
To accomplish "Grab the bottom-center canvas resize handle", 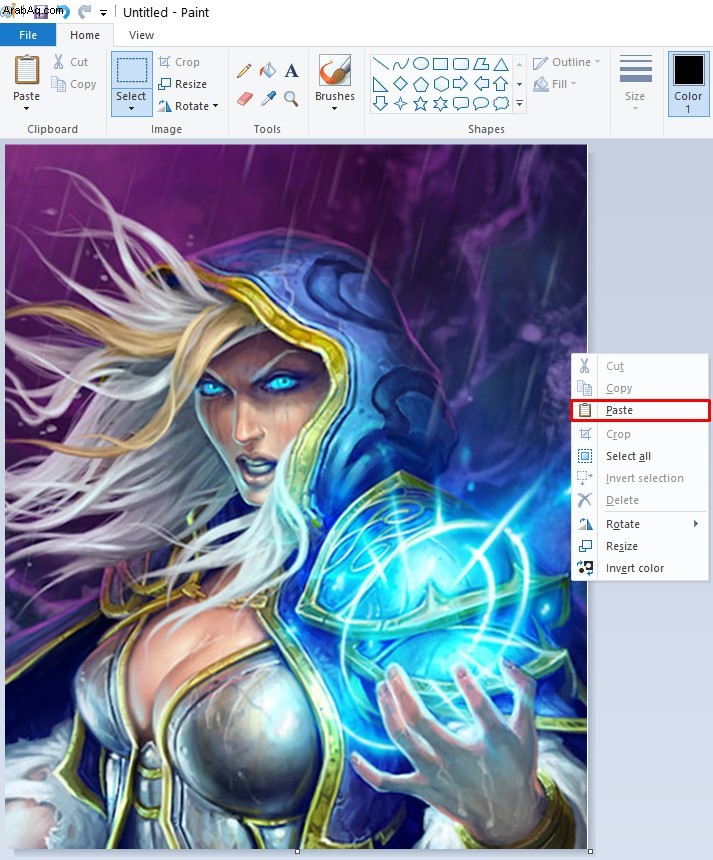I will point(297,851).
